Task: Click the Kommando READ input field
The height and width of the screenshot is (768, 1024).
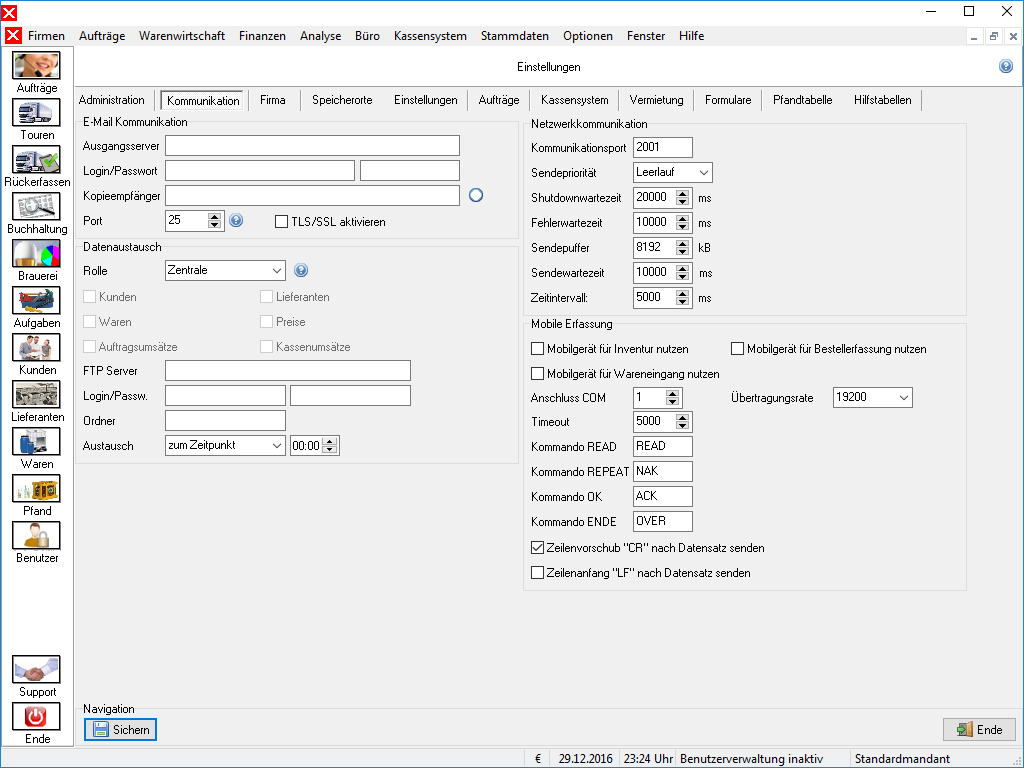Action: [663, 446]
